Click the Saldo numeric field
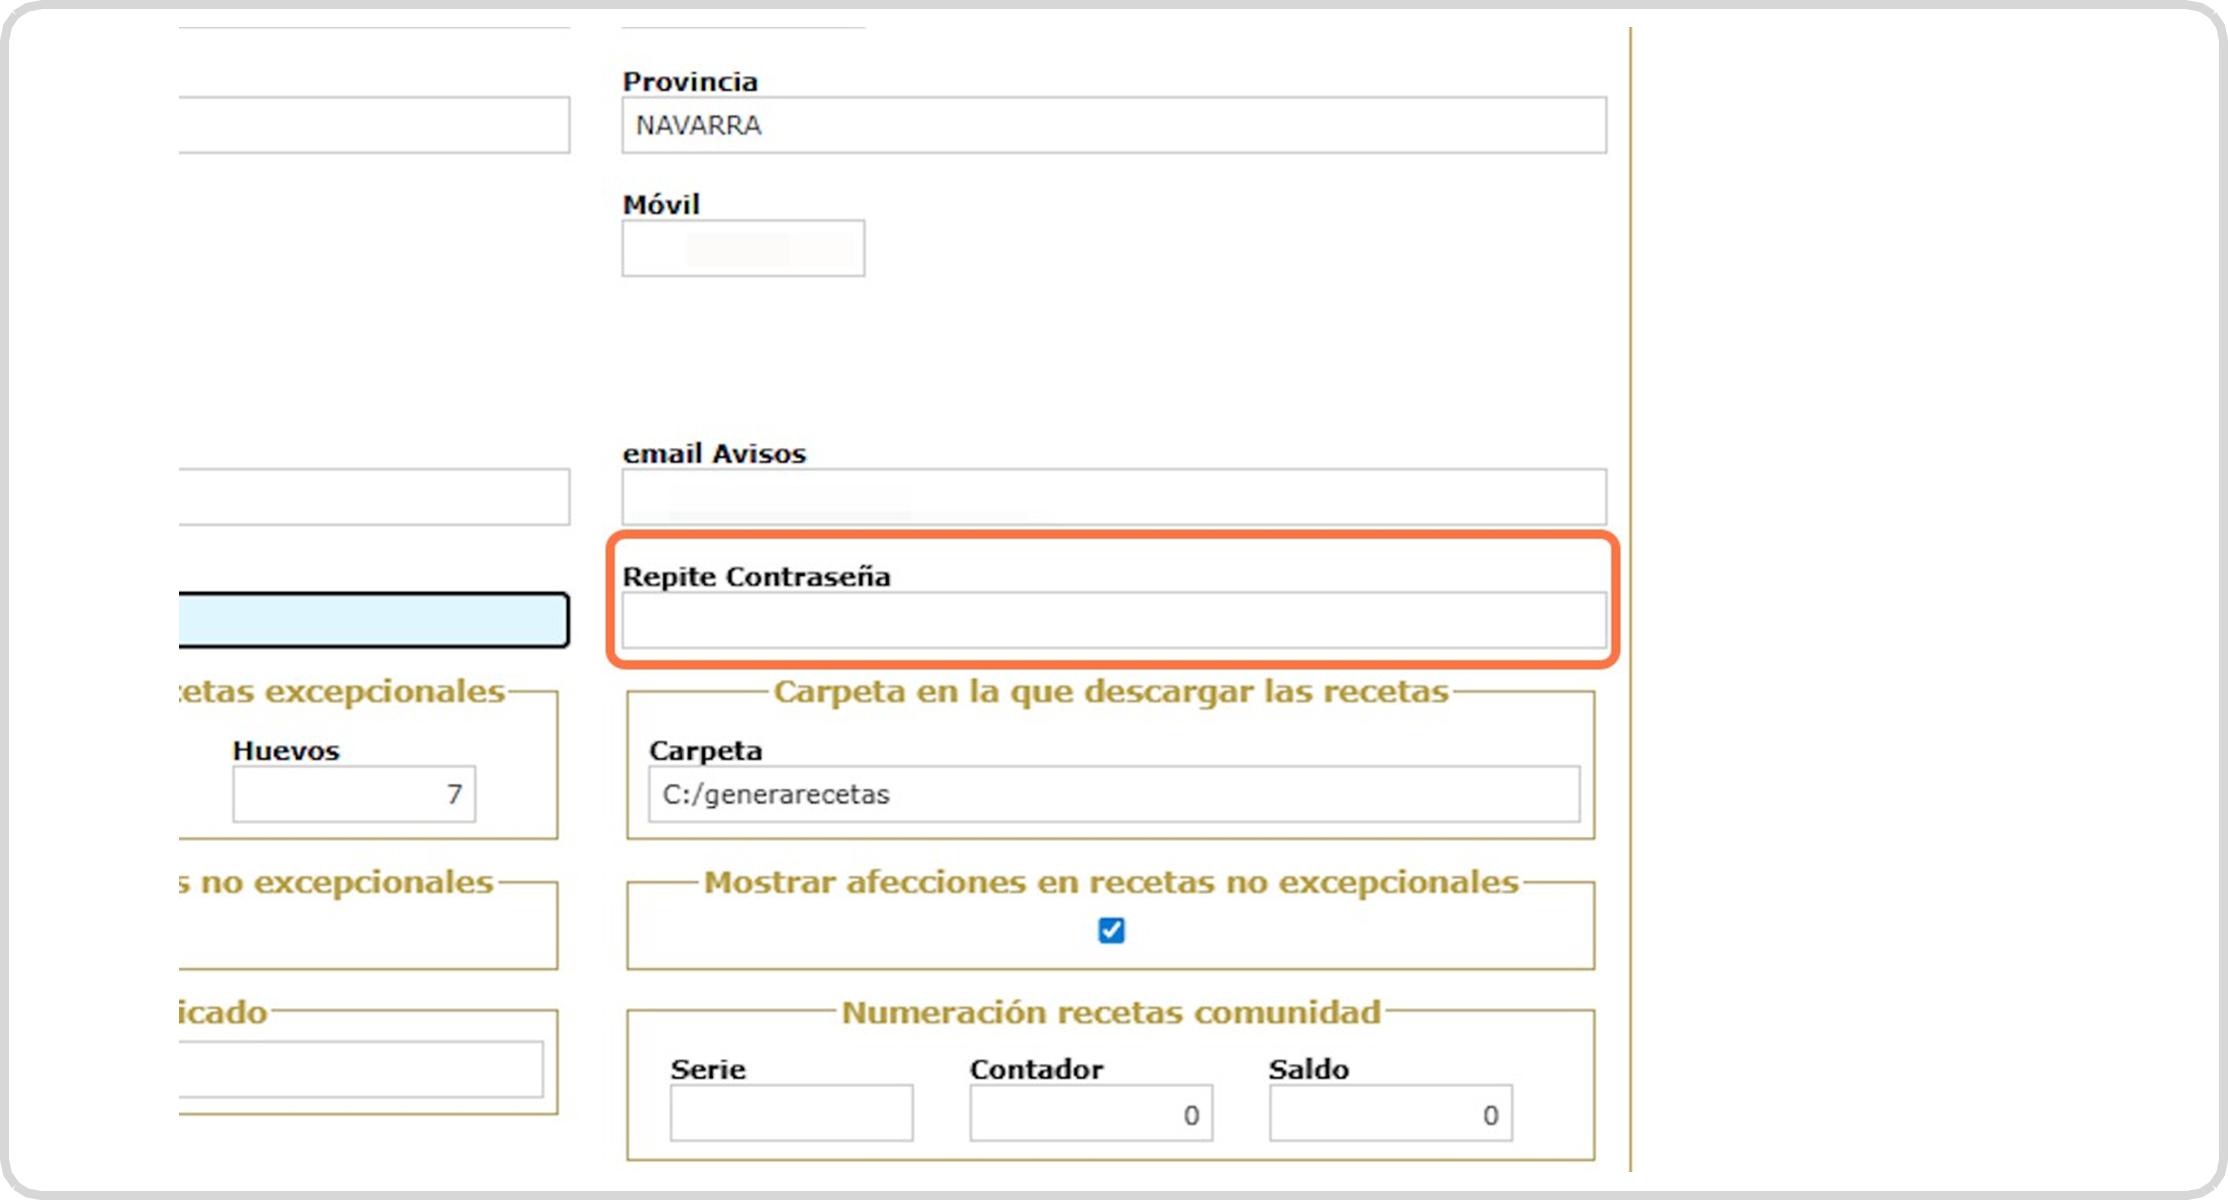 point(1390,1113)
